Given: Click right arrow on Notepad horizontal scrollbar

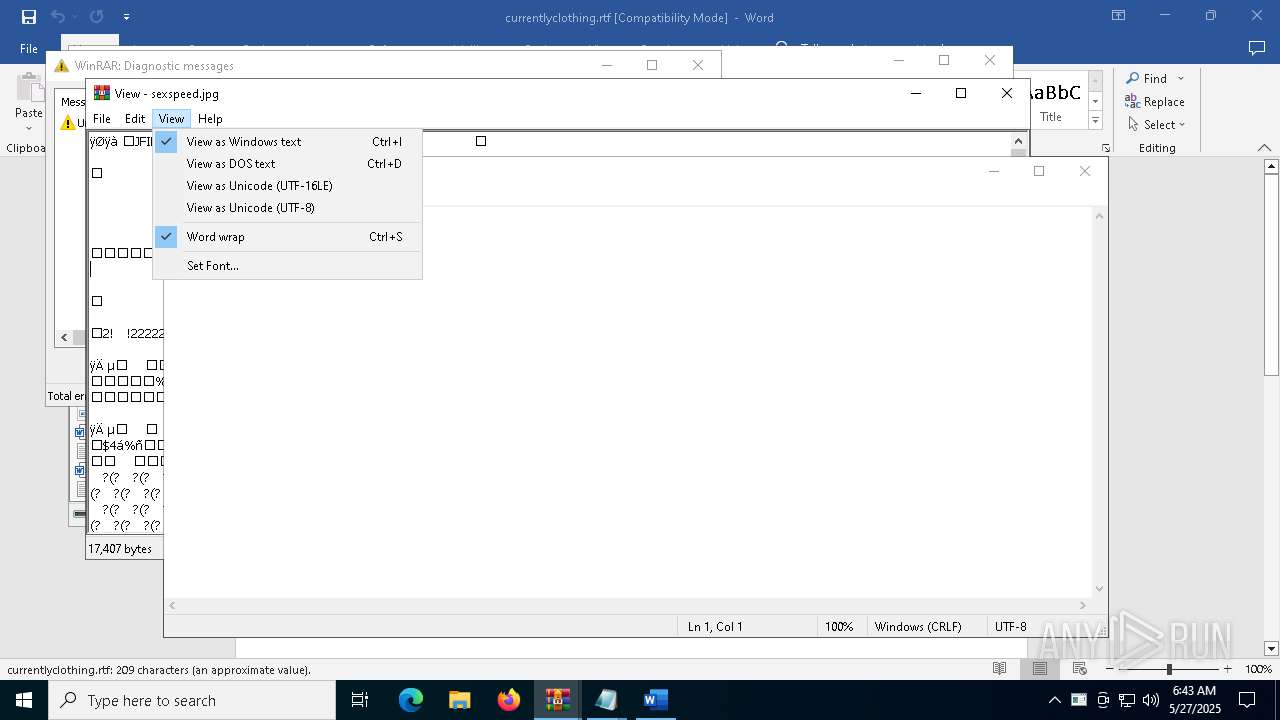Looking at the screenshot, I should pos(1083,605).
